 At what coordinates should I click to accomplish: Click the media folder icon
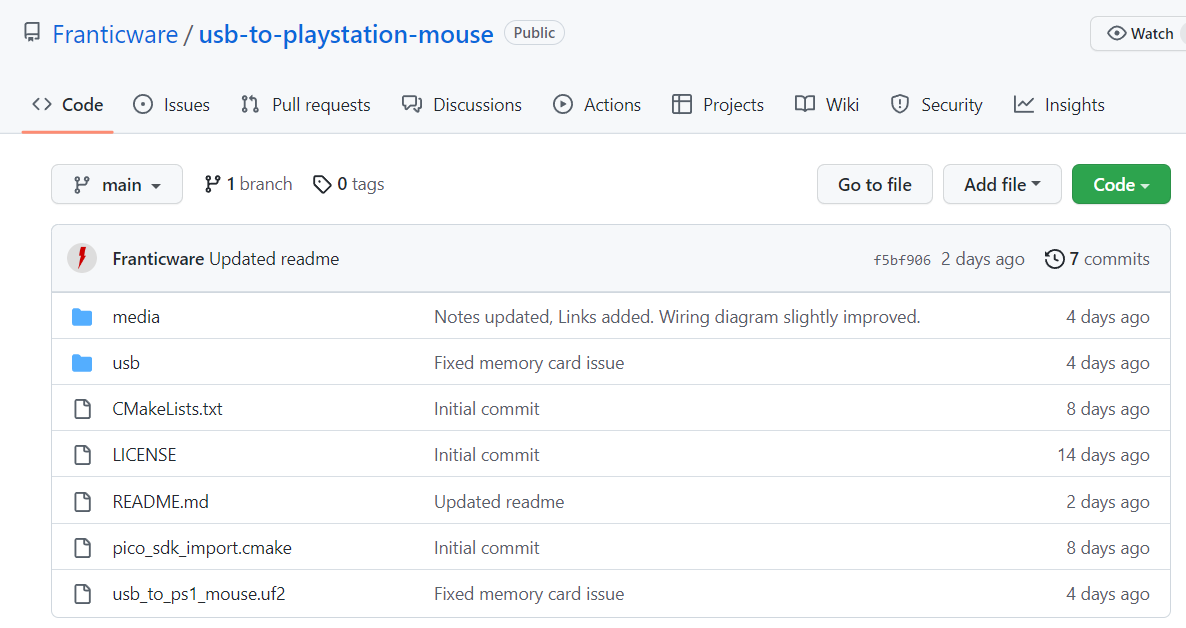coord(82,317)
